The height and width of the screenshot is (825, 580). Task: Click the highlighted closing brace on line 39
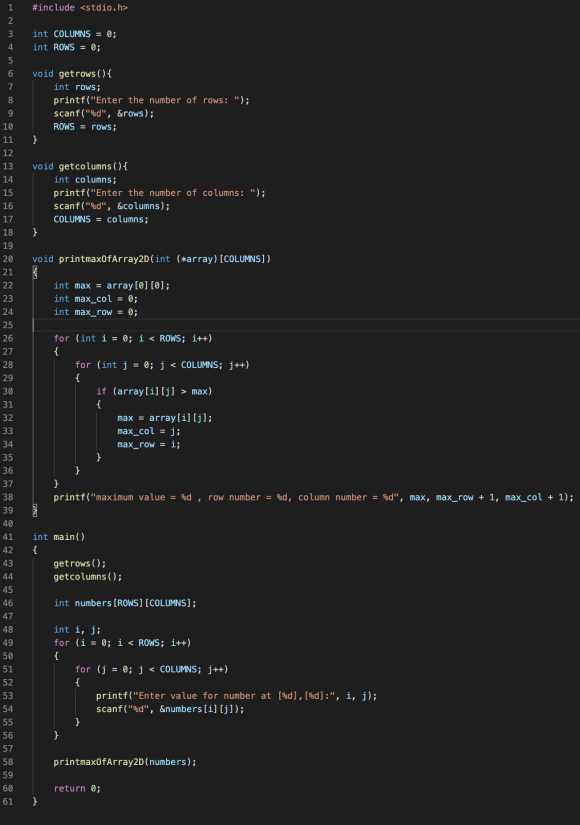pos(35,510)
